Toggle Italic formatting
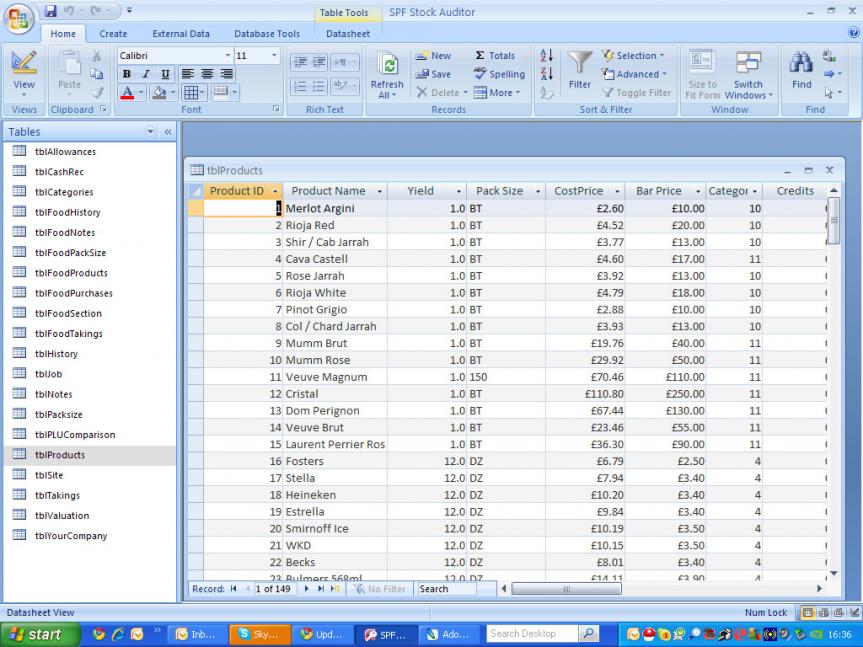 (146, 74)
